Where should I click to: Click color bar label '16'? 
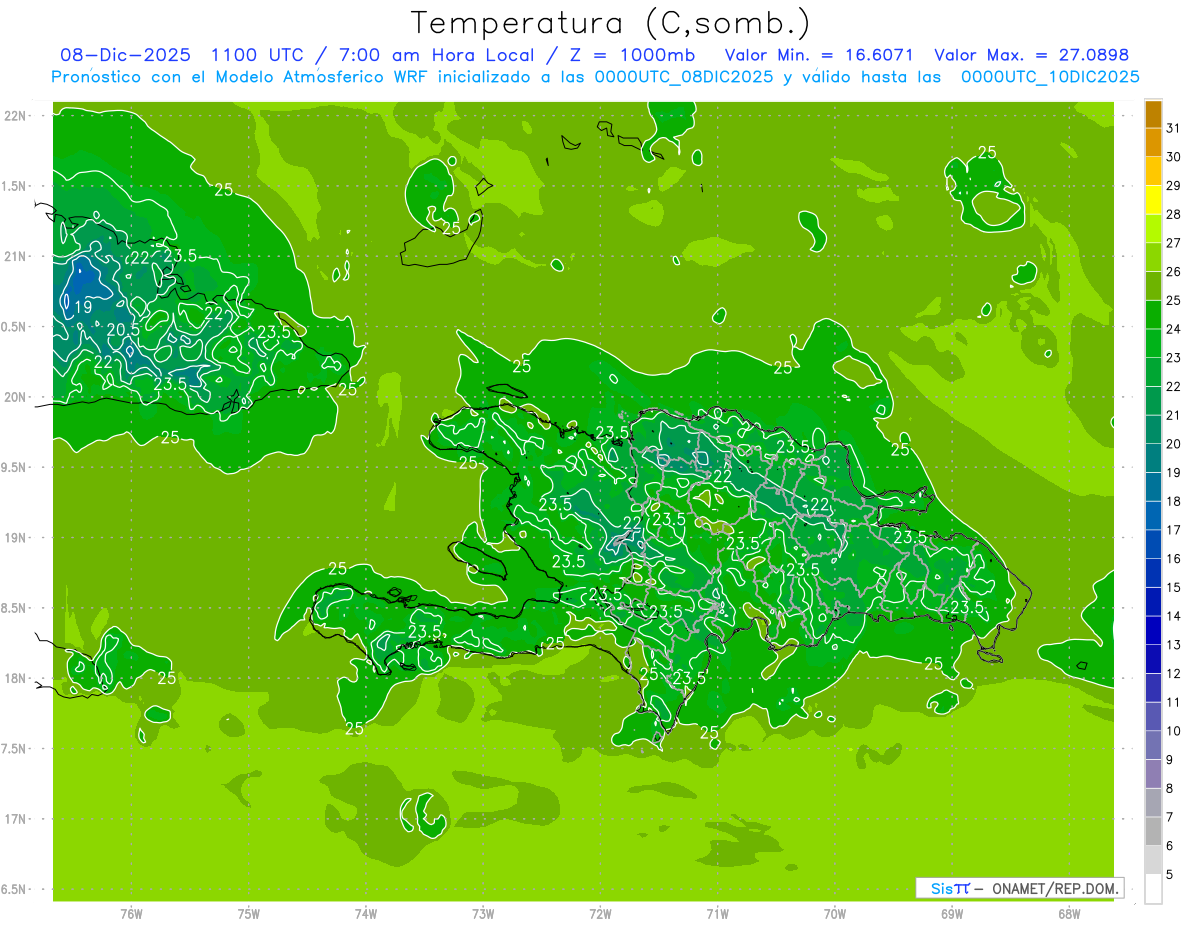[1174, 559]
